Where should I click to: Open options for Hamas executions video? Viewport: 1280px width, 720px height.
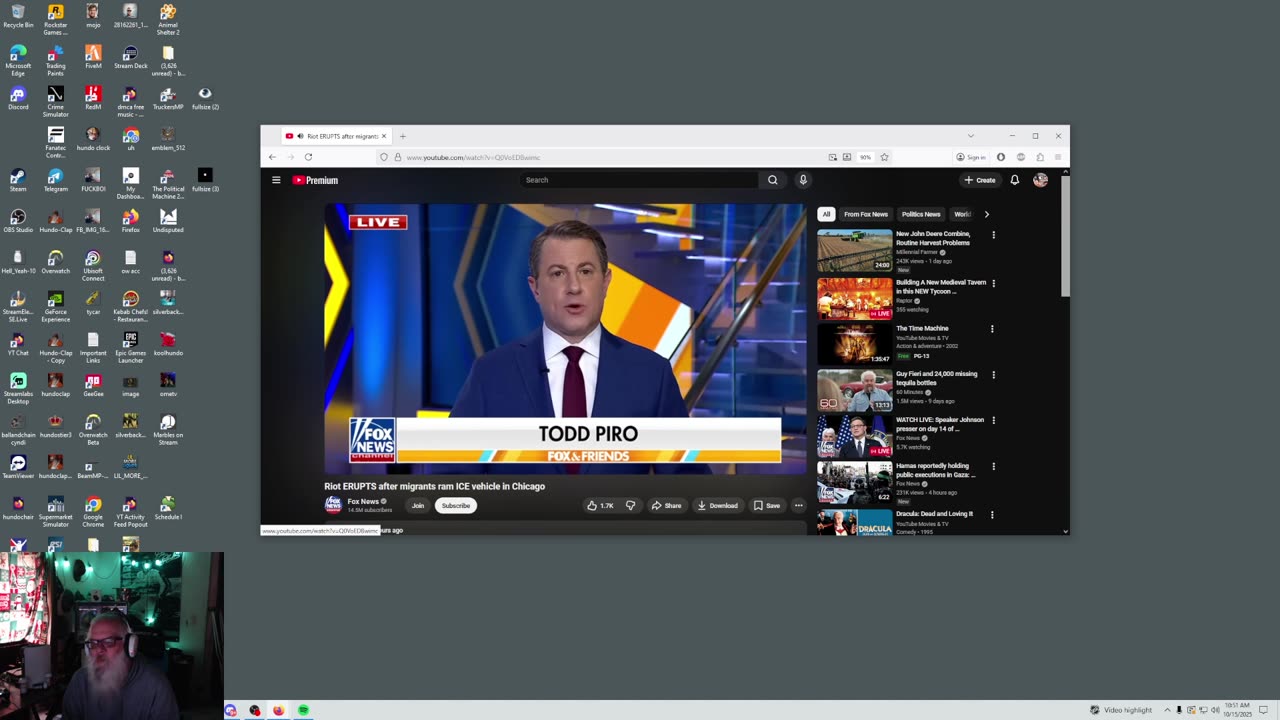click(993, 467)
